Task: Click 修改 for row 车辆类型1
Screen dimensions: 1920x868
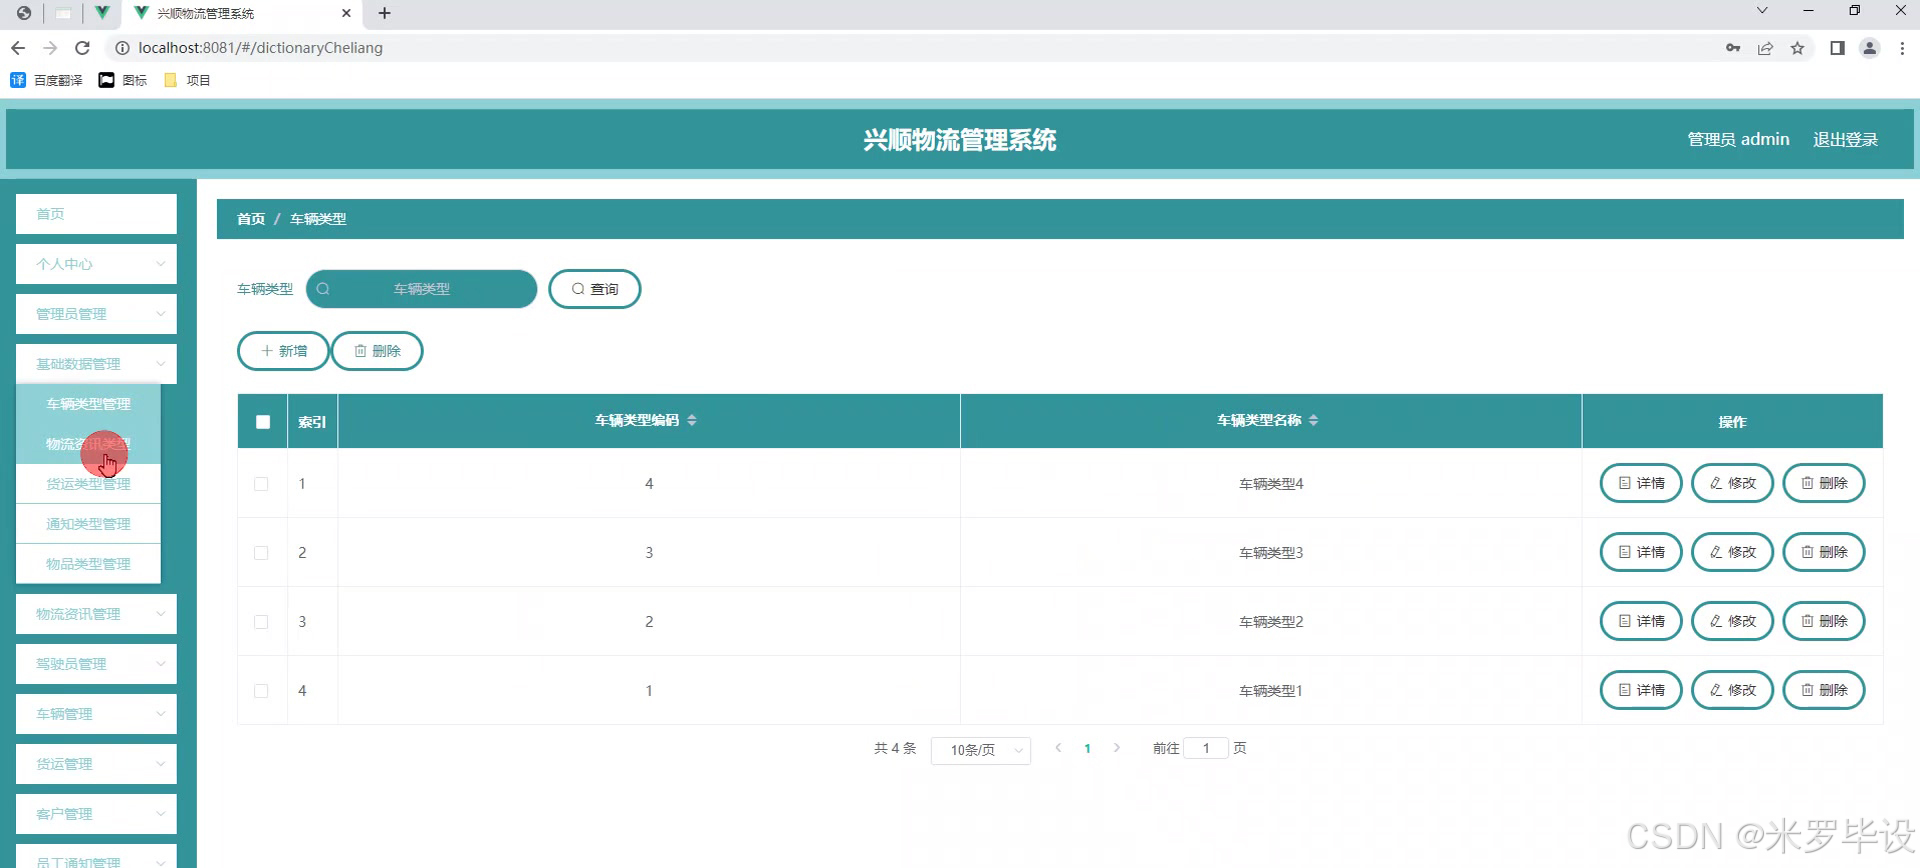Action: tap(1732, 690)
